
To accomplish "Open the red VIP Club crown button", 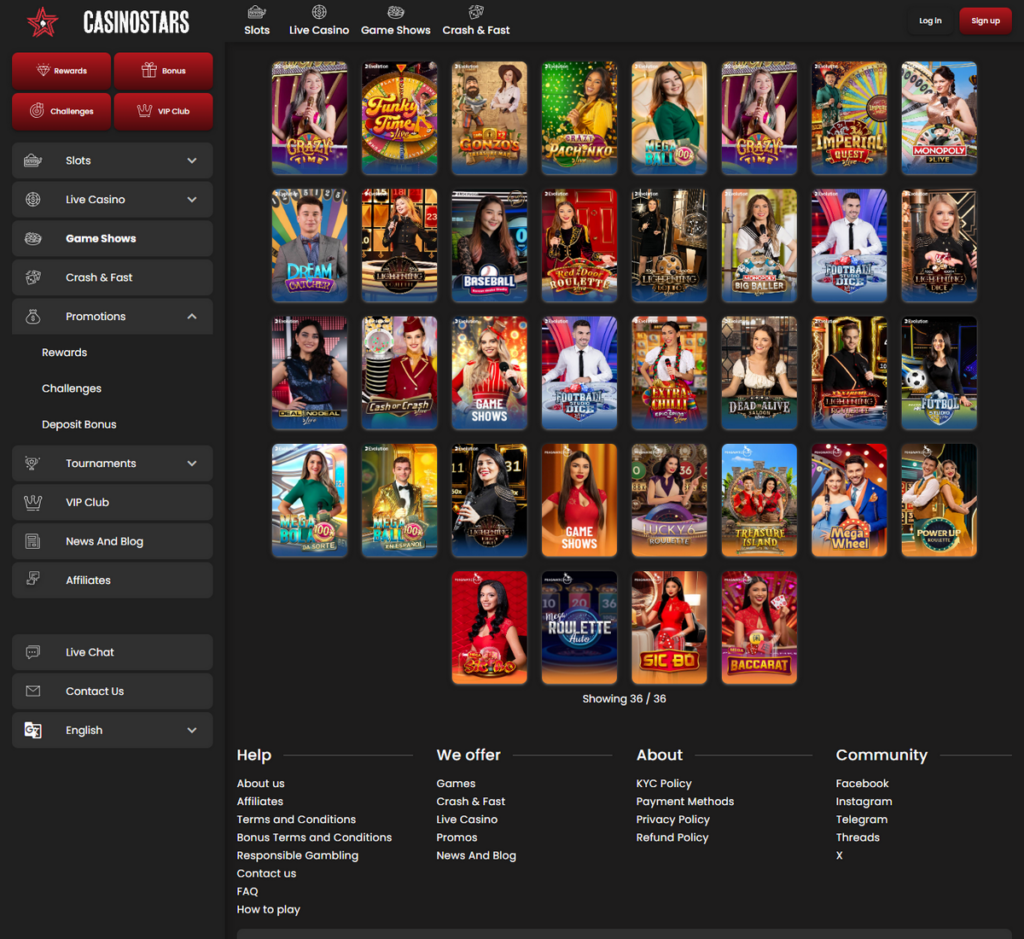I will (163, 111).
